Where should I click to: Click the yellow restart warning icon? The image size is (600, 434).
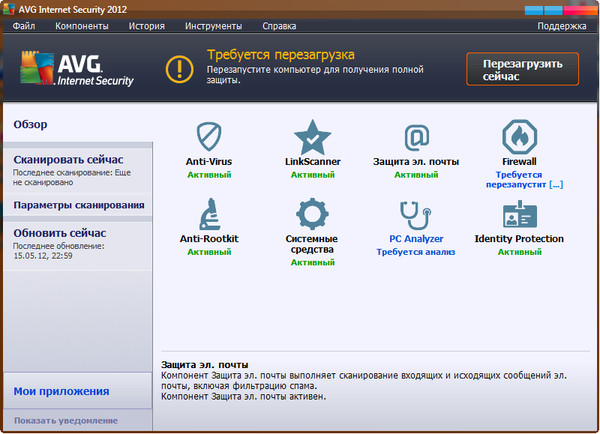coord(179,68)
